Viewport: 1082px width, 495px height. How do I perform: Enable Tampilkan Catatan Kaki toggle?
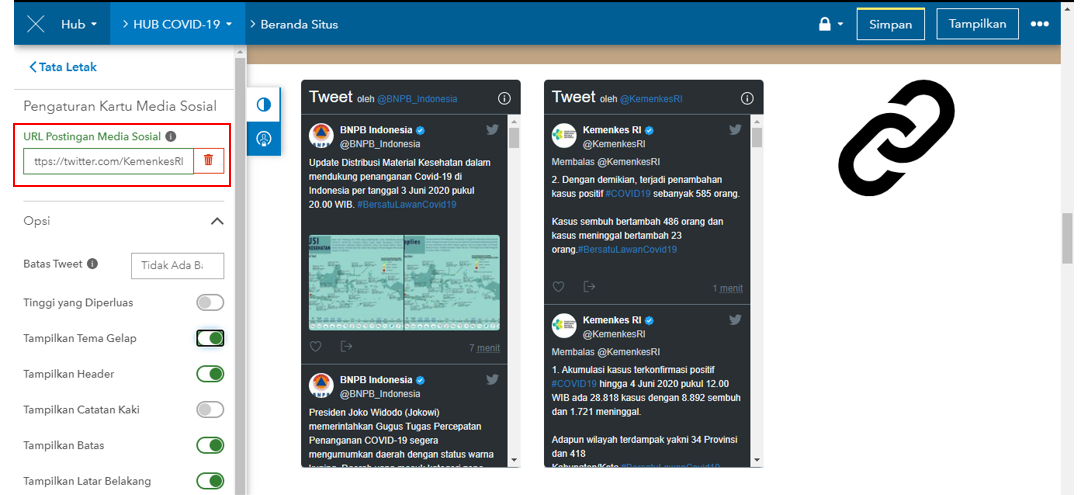(x=210, y=409)
